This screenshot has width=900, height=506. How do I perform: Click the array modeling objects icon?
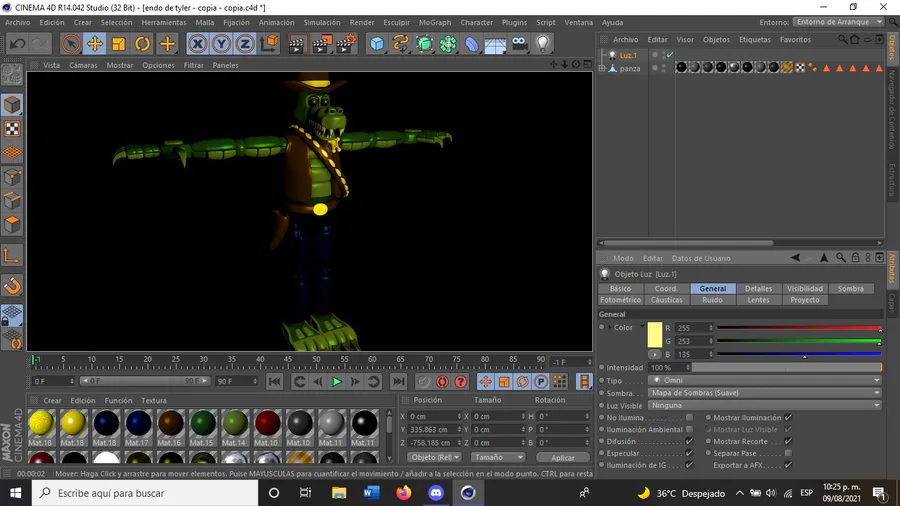[x=448, y=44]
